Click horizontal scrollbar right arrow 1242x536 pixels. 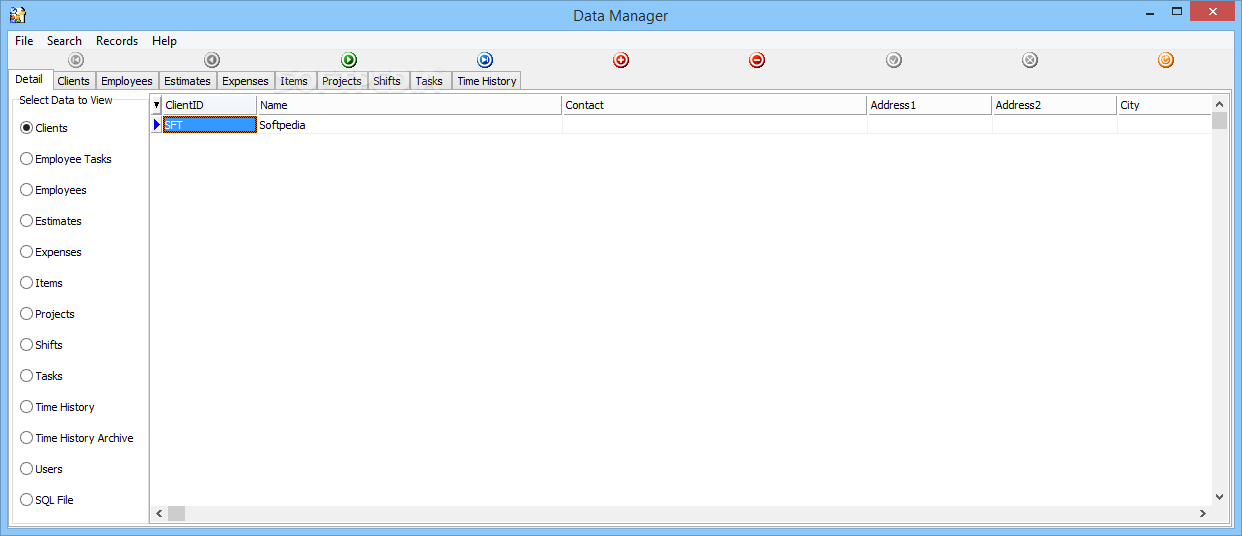coord(1203,513)
